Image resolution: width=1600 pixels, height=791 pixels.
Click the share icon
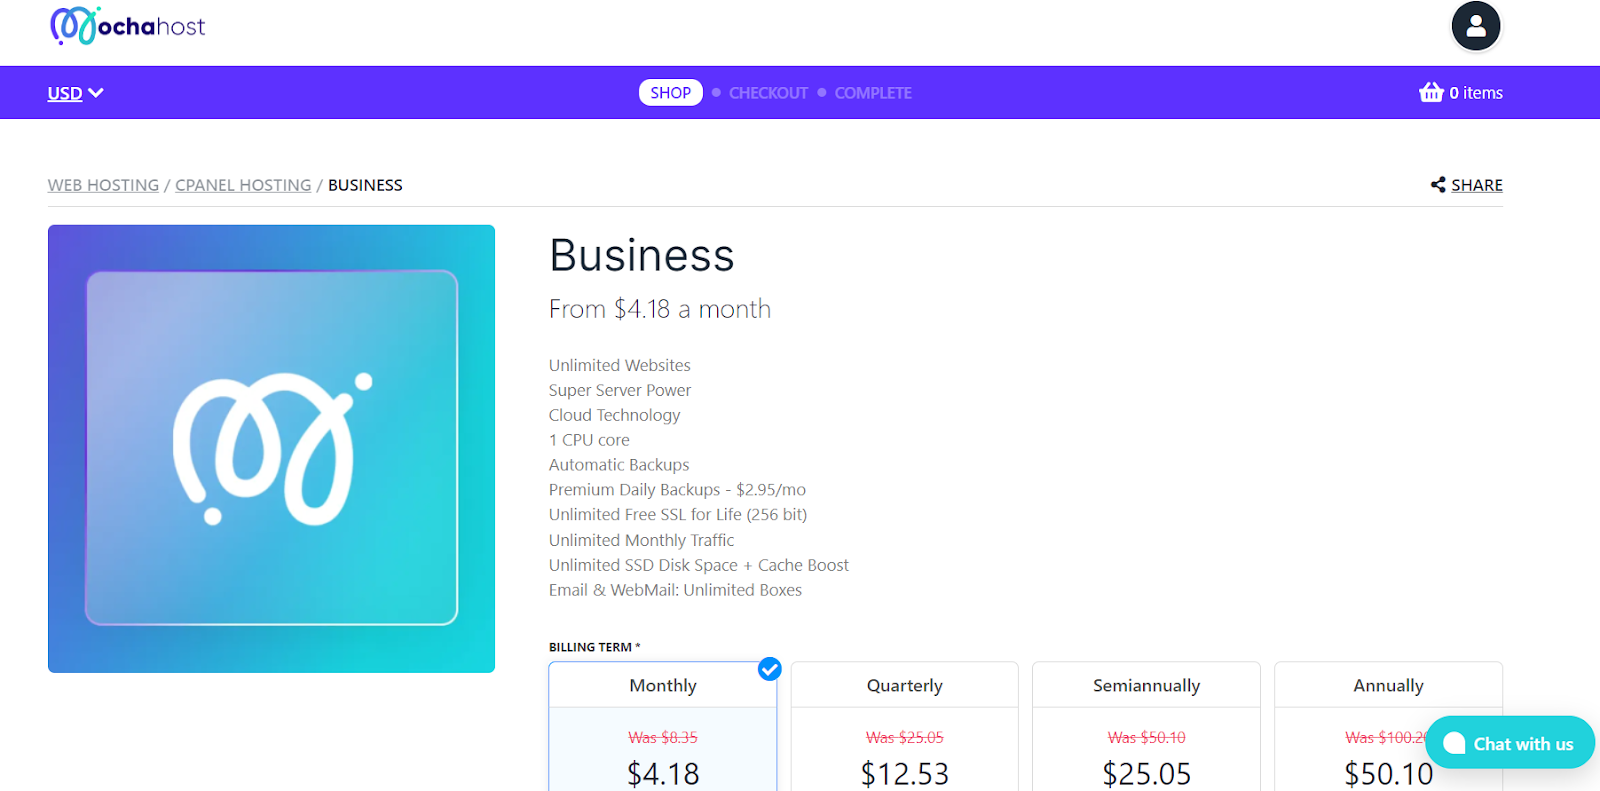click(1438, 185)
